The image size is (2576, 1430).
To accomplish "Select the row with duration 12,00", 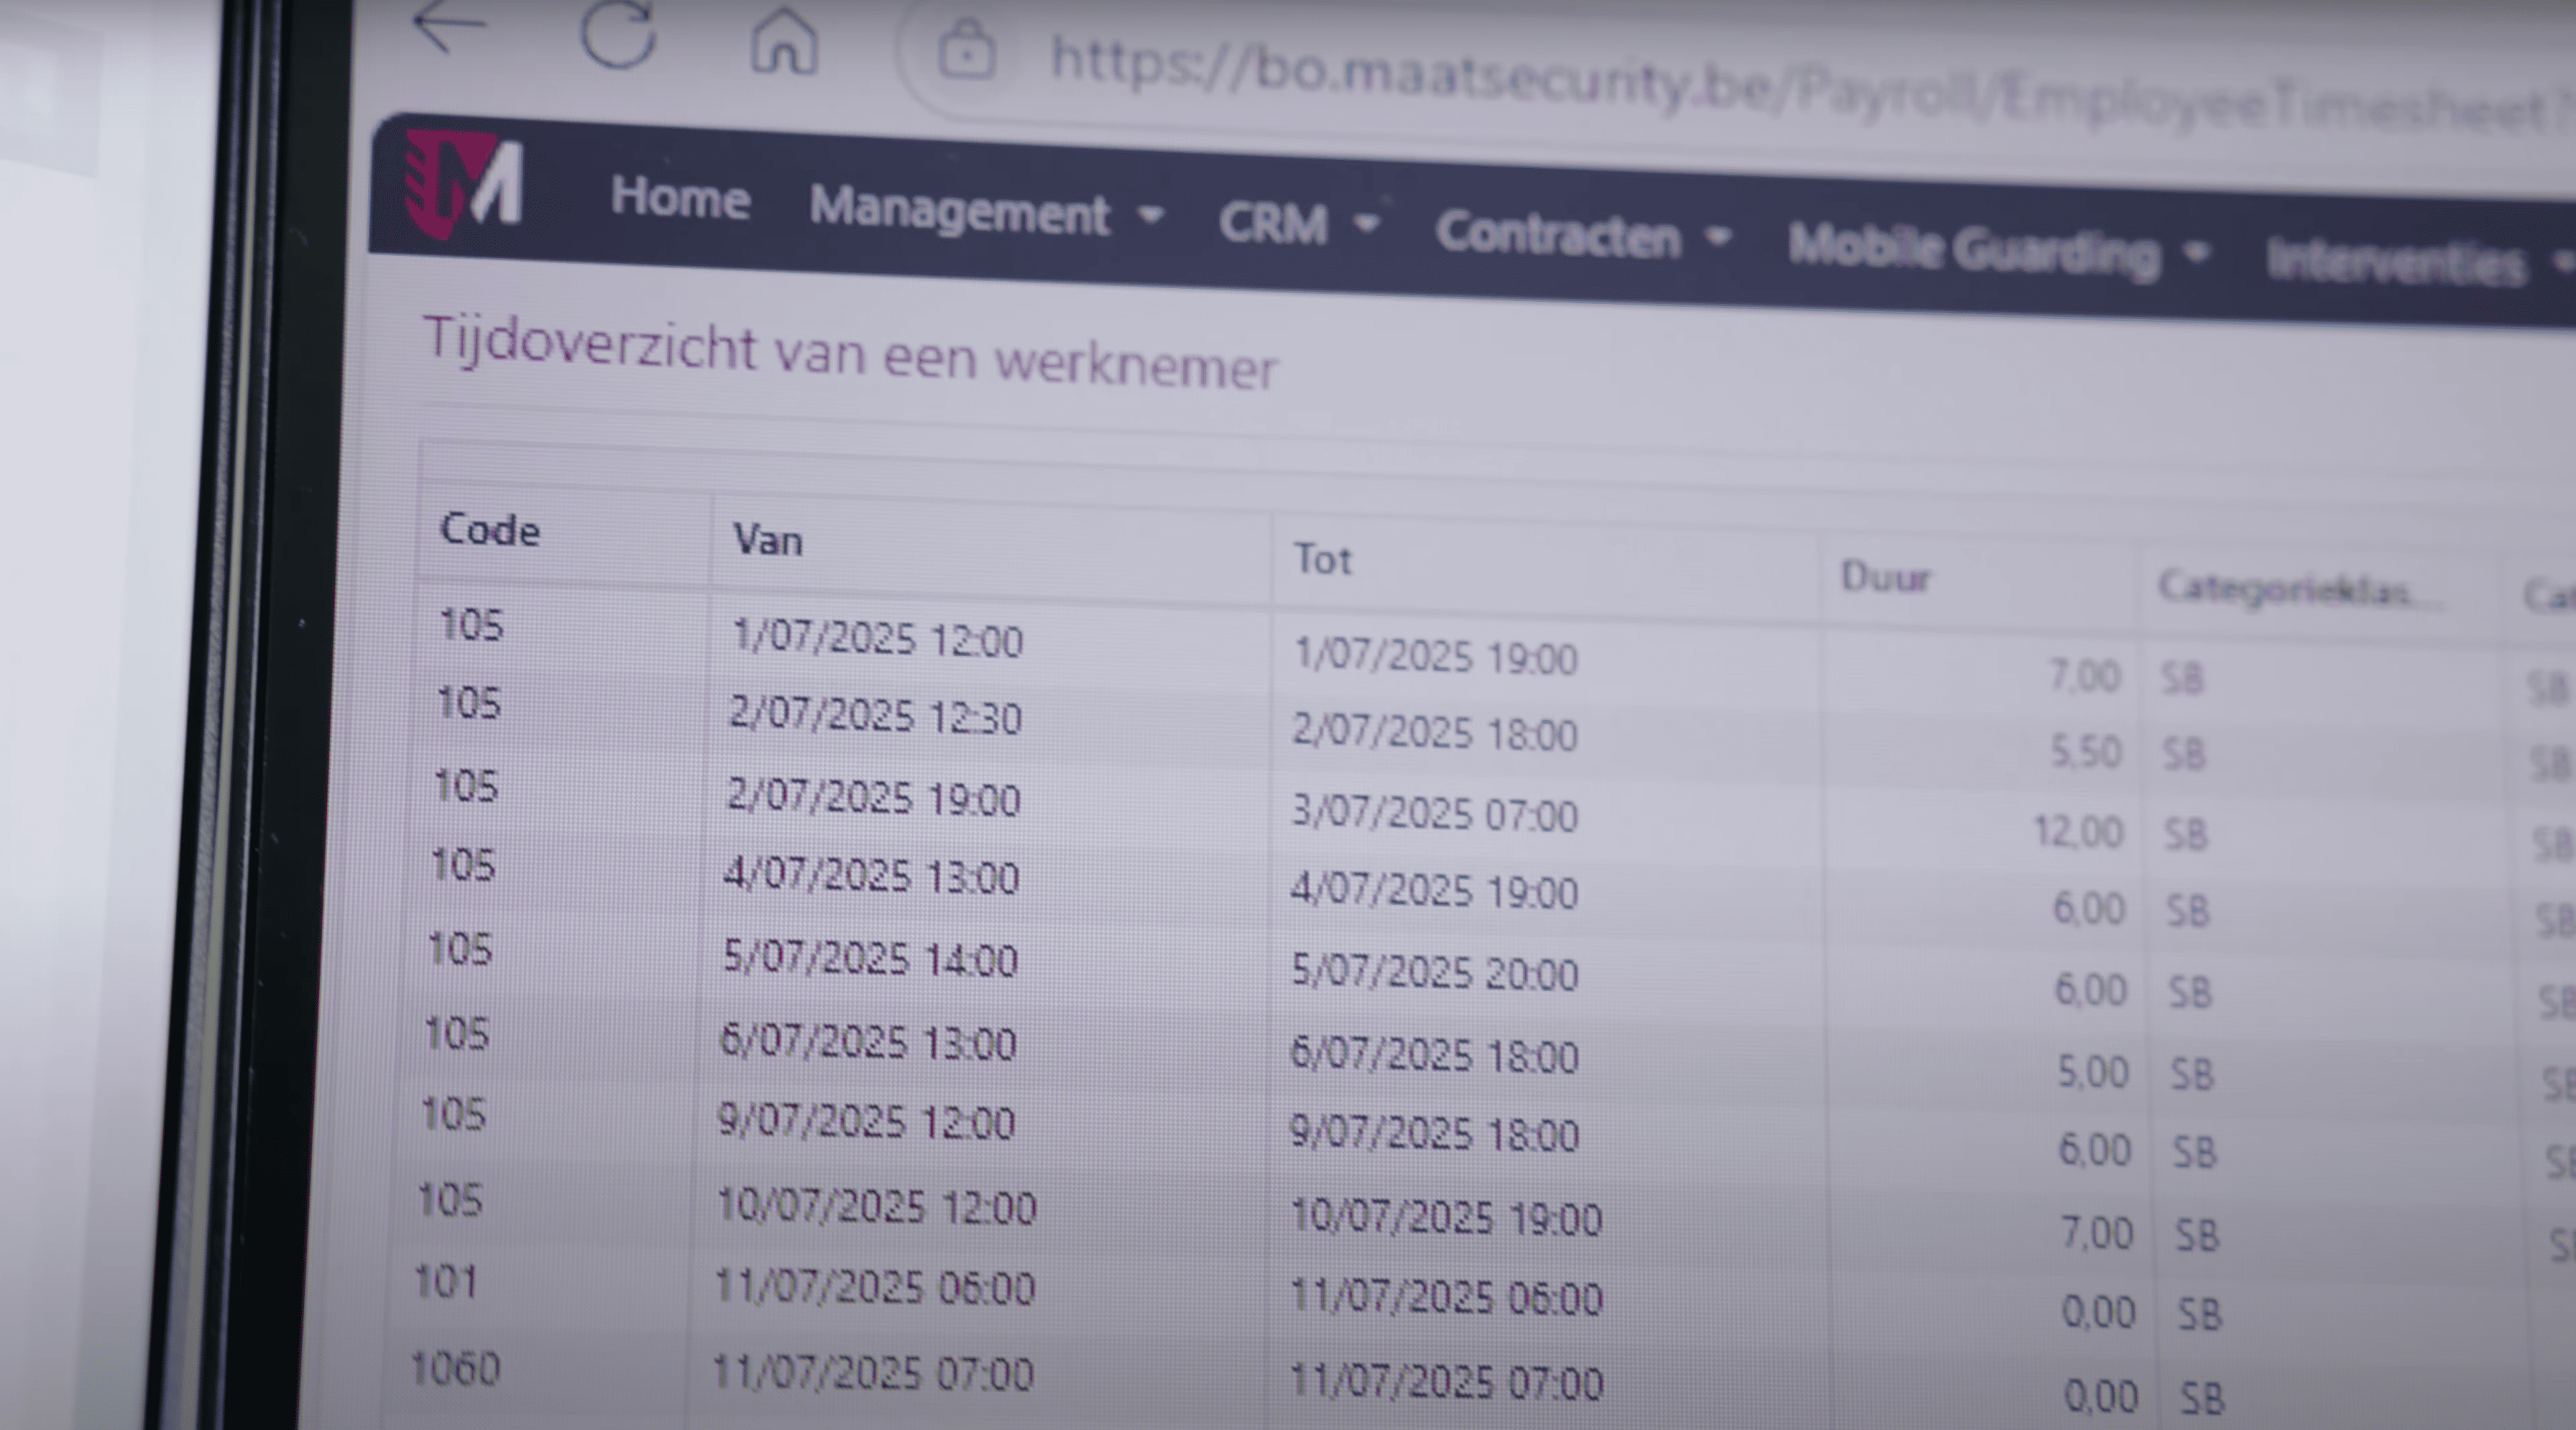I will pyautogui.click(x=2077, y=832).
